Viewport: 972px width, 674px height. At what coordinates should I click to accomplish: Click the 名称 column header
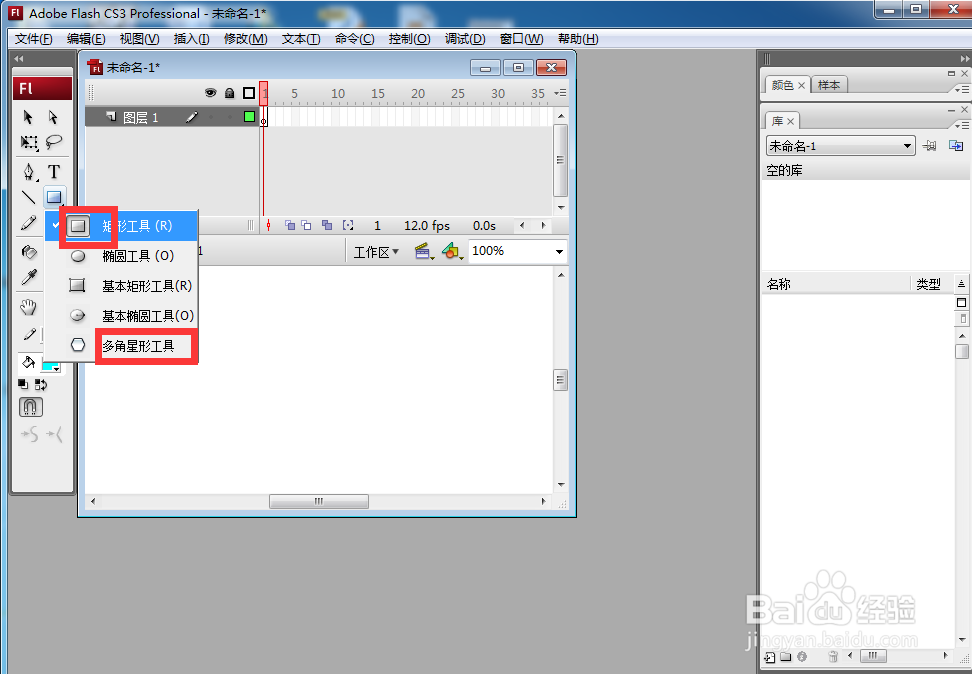[835, 284]
